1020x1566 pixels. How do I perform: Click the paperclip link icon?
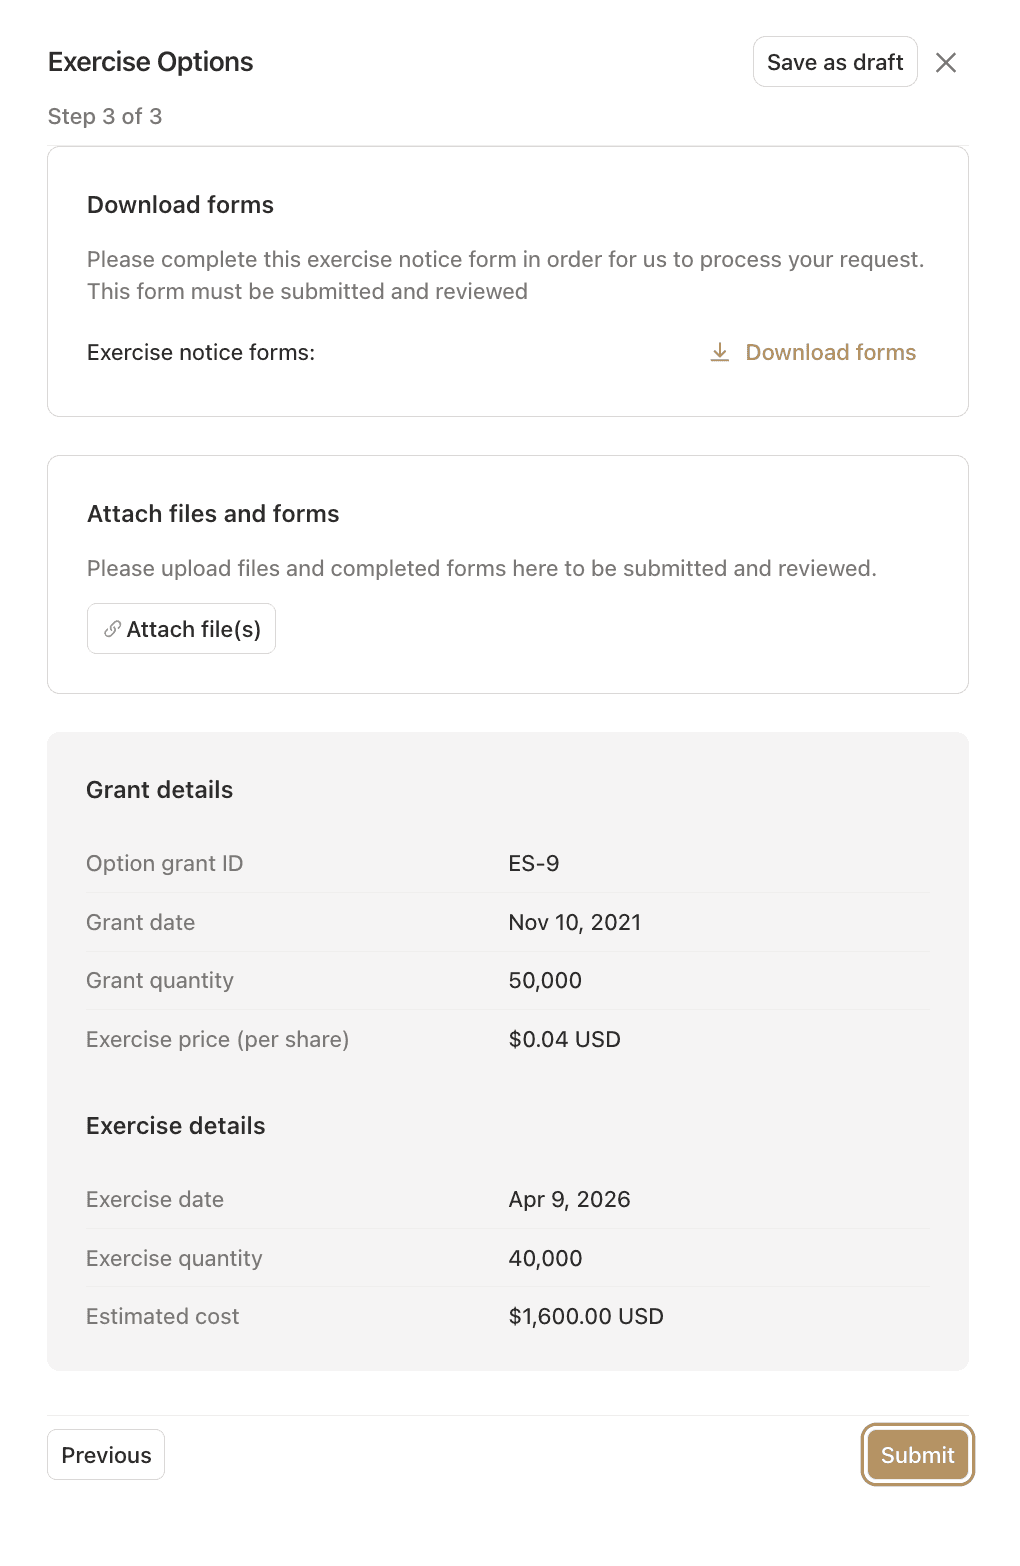(x=113, y=629)
